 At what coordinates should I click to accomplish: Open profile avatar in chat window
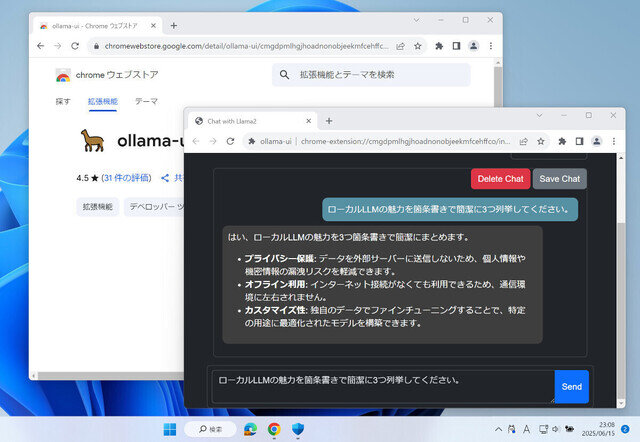click(x=597, y=141)
